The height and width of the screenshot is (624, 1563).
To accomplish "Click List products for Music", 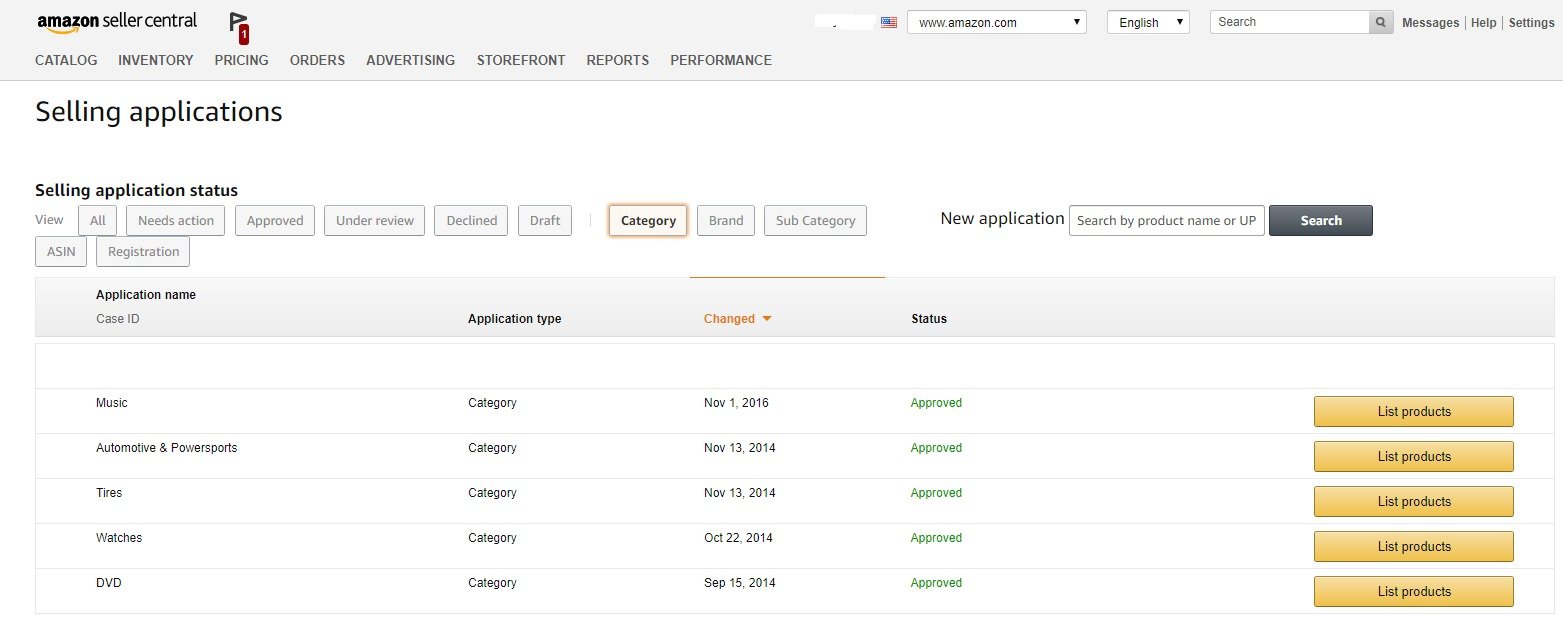I will tap(1414, 411).
